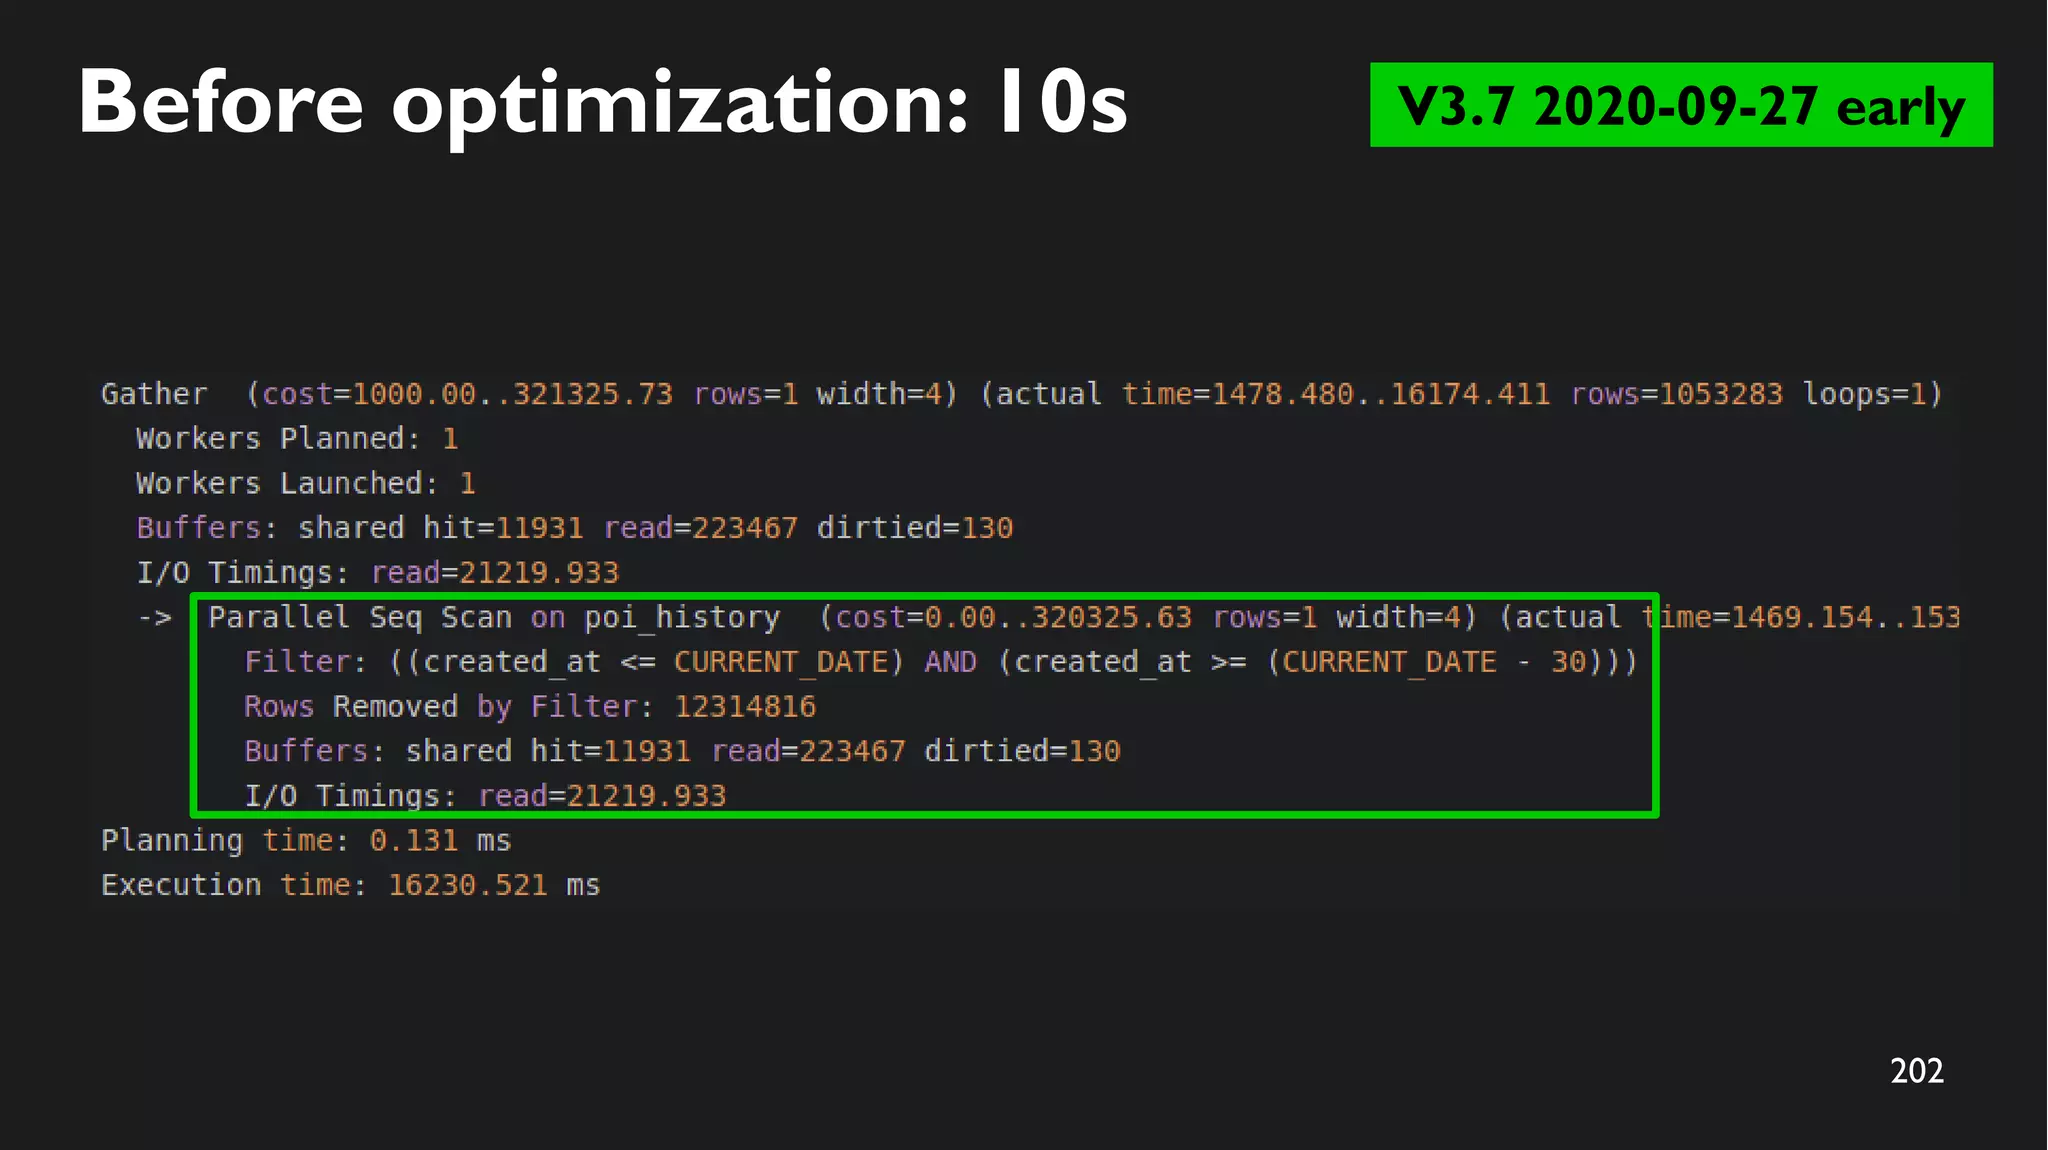The image size is (2048, 1150).
Task: Click the 'Workers Launched: 1' line
Action: pos(306,483)
